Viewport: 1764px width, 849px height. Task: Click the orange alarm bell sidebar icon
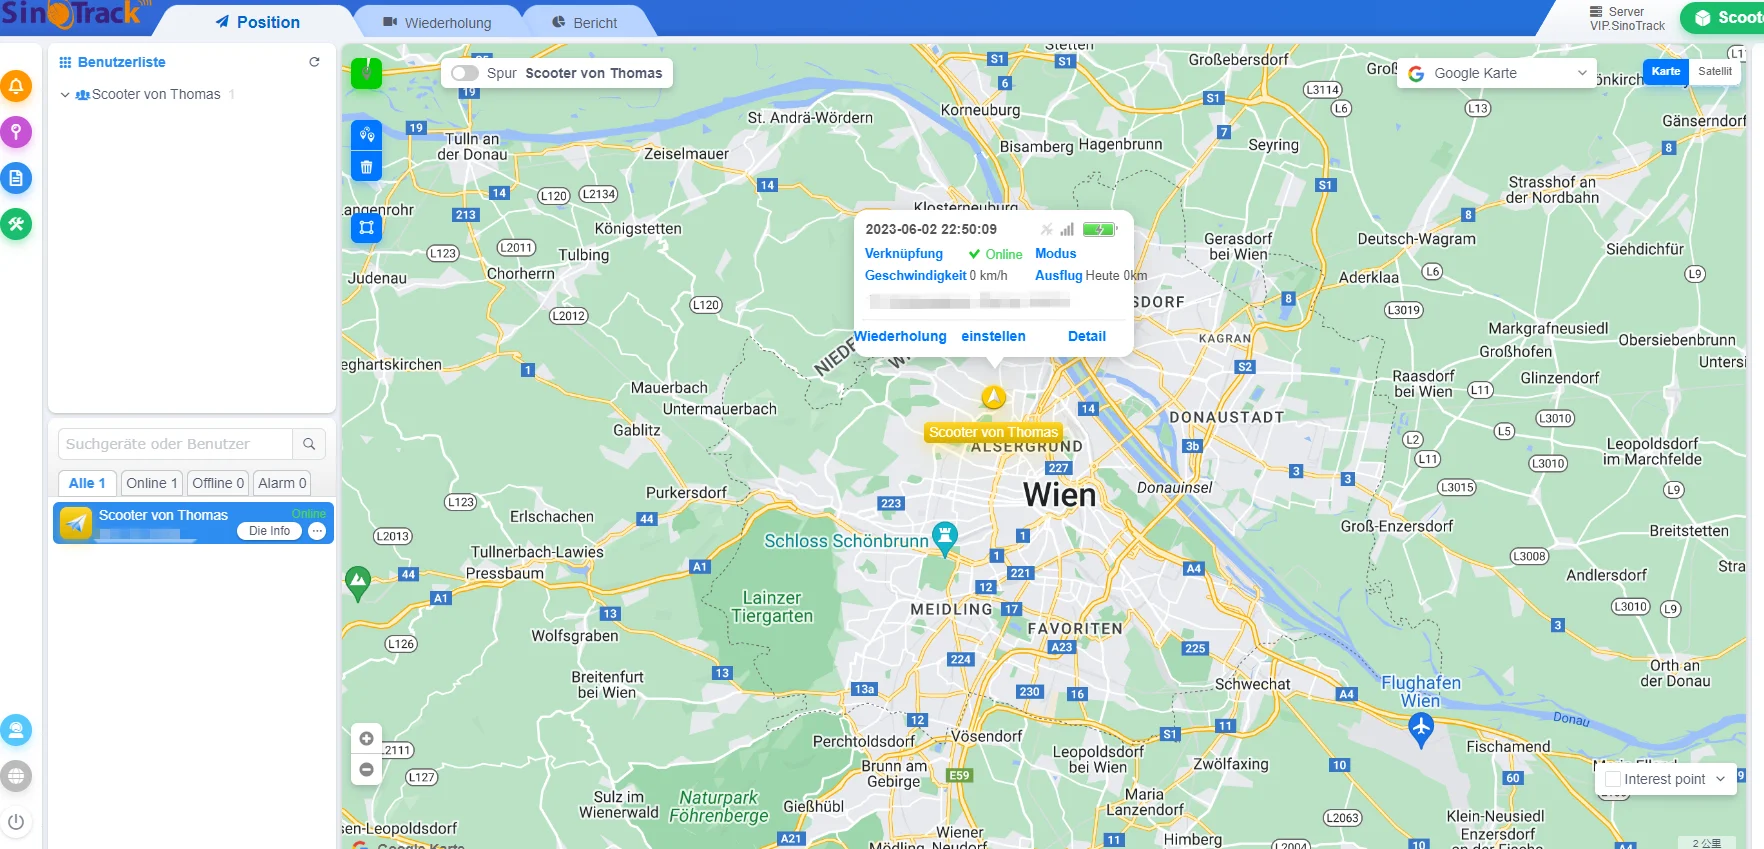click(16, 87)
